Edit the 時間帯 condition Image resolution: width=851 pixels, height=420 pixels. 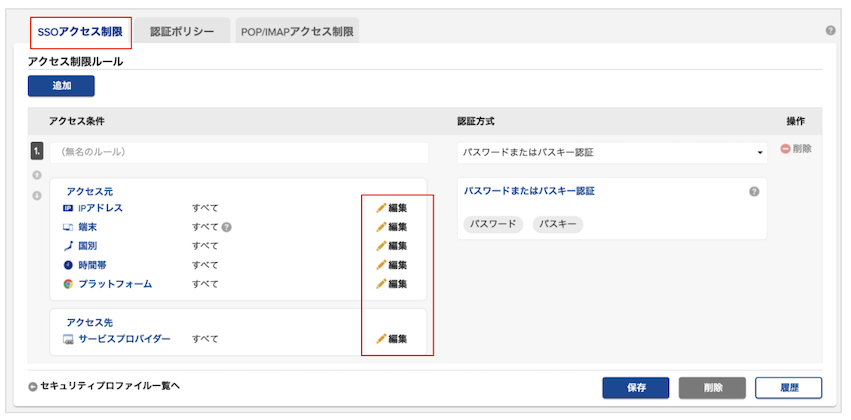point(392,265)
